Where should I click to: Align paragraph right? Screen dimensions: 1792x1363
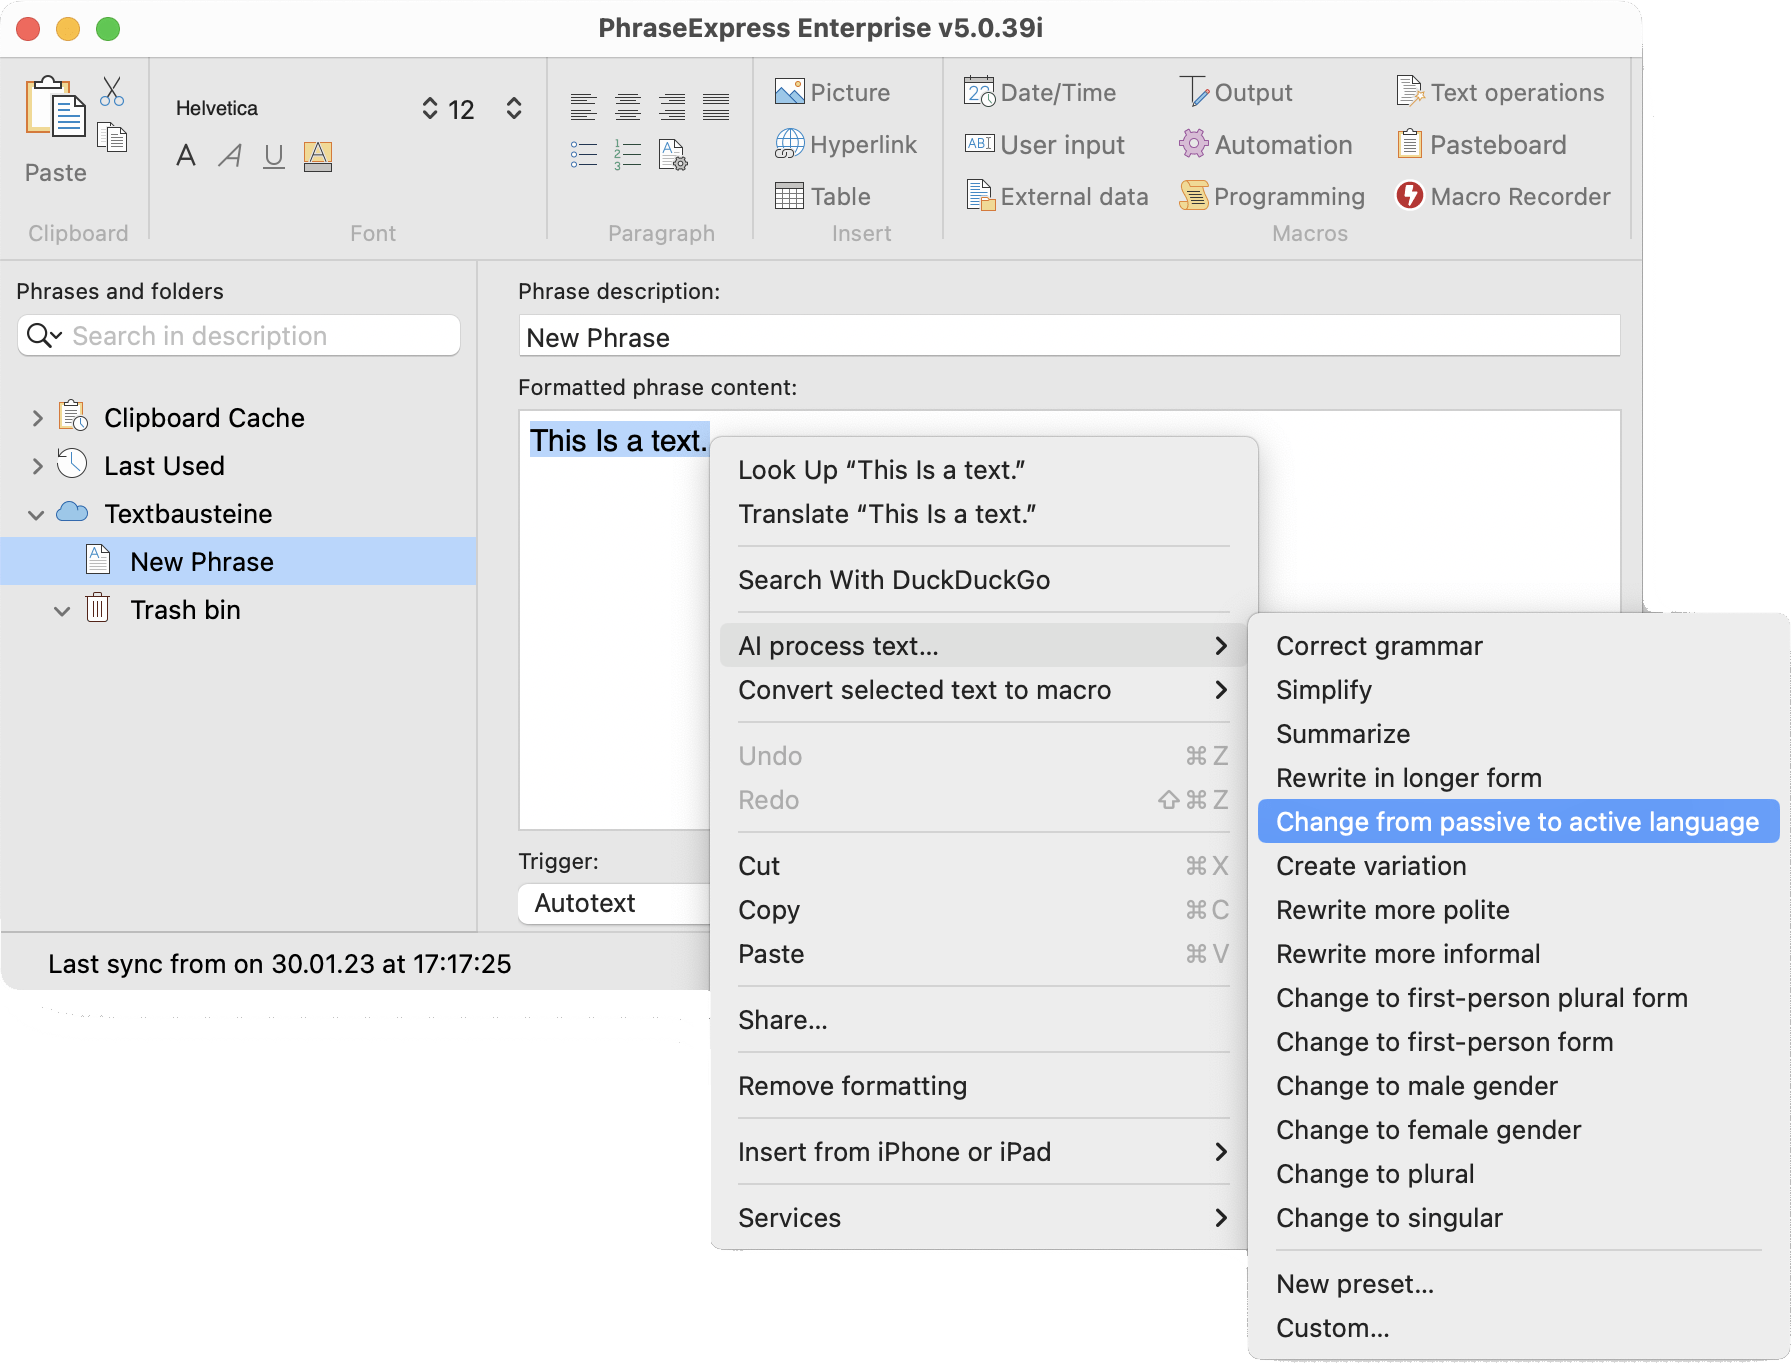click(672, 106)
